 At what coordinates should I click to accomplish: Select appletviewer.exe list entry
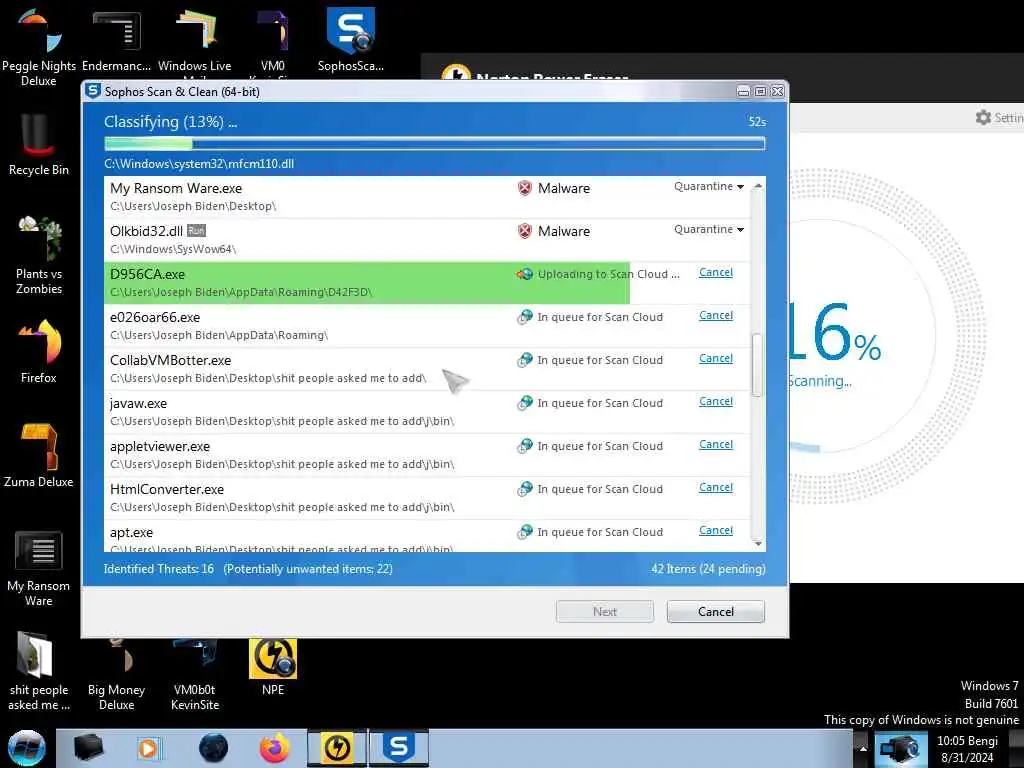coord(427,455)
